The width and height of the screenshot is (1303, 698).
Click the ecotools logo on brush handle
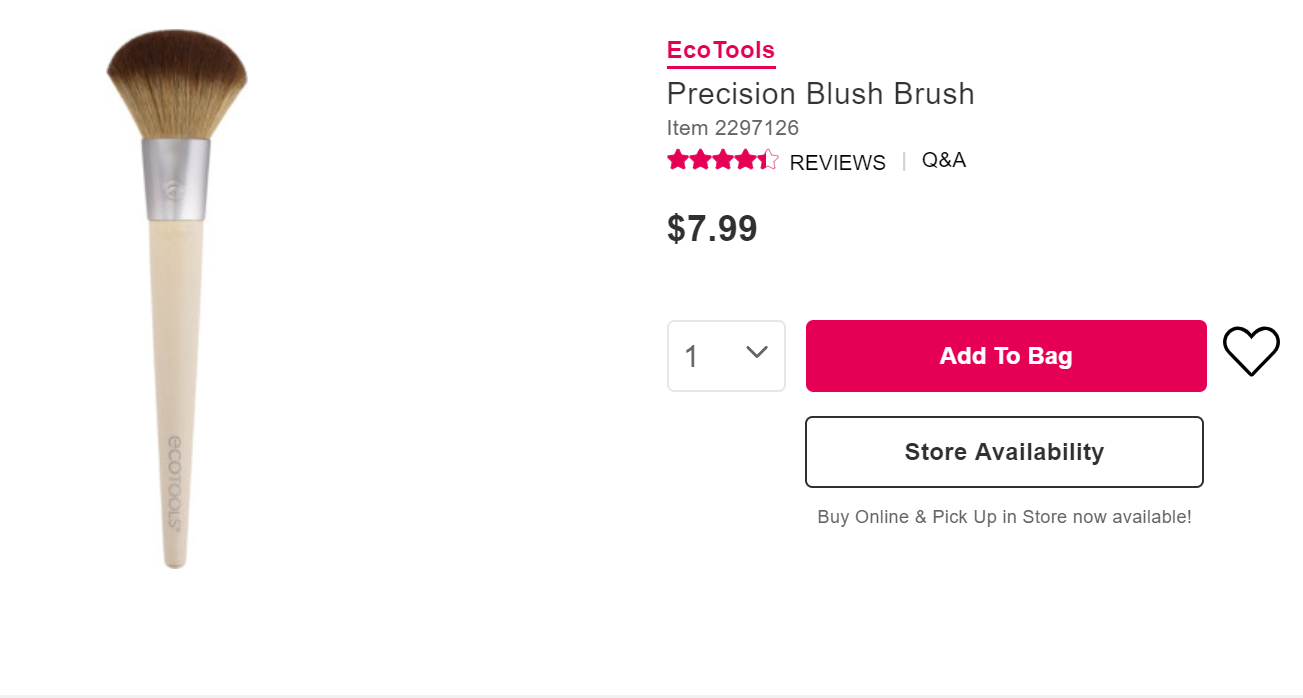point(173,483)
